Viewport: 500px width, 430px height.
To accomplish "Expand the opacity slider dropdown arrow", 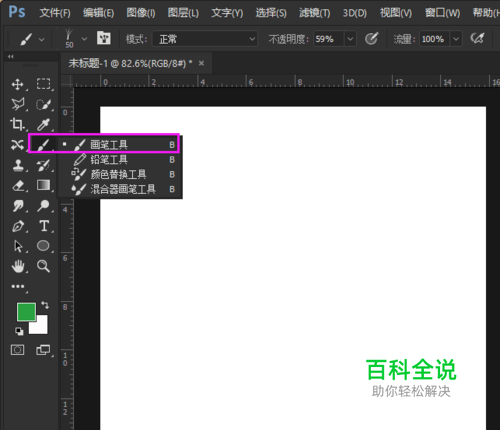I will (x=350, y=39).
